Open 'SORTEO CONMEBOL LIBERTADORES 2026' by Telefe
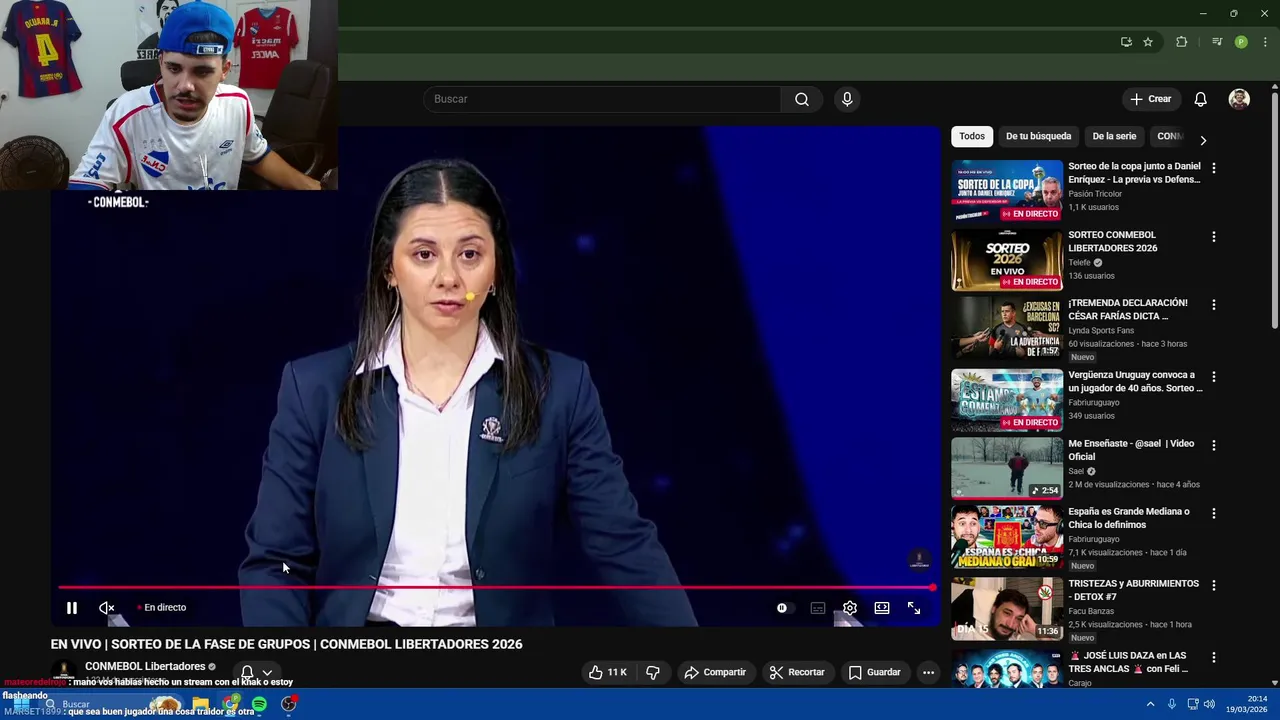 (1112, 241)
